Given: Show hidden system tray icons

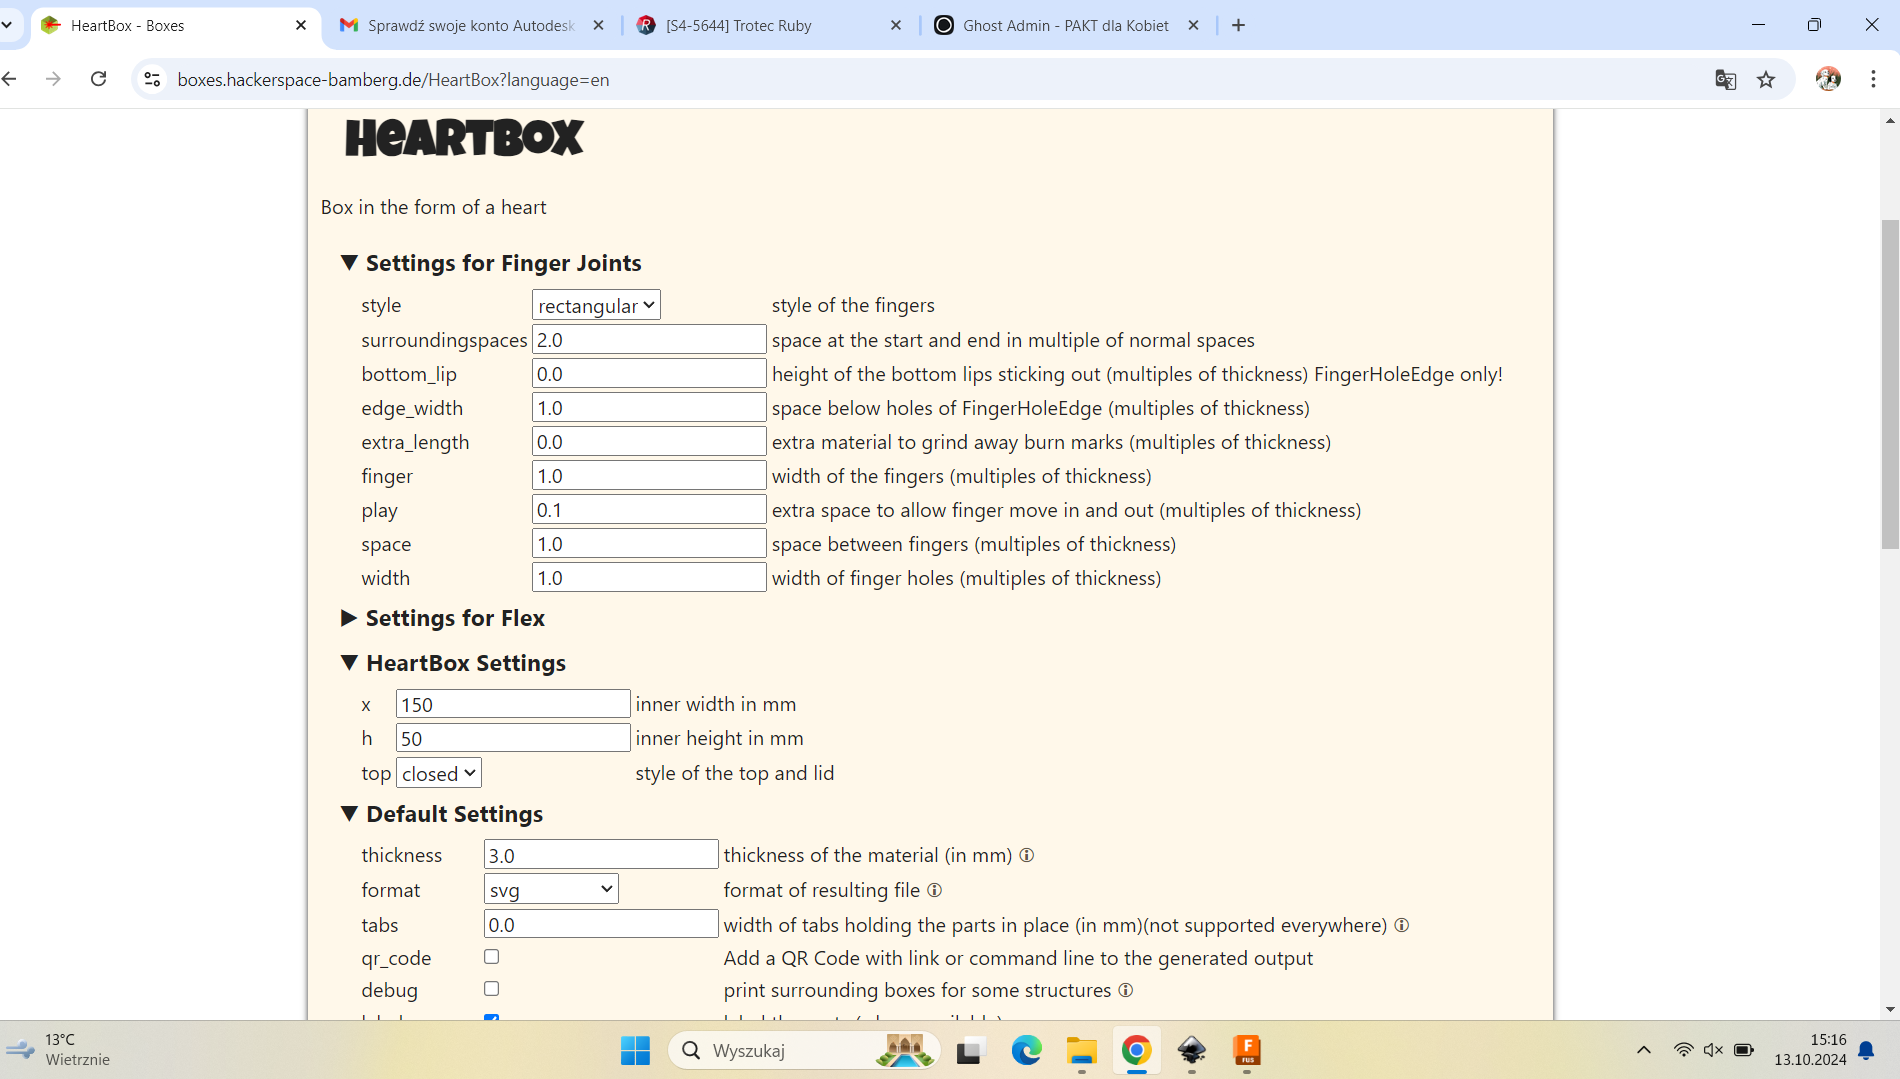Looking at the screenshot, I should pos(1643,1050).
